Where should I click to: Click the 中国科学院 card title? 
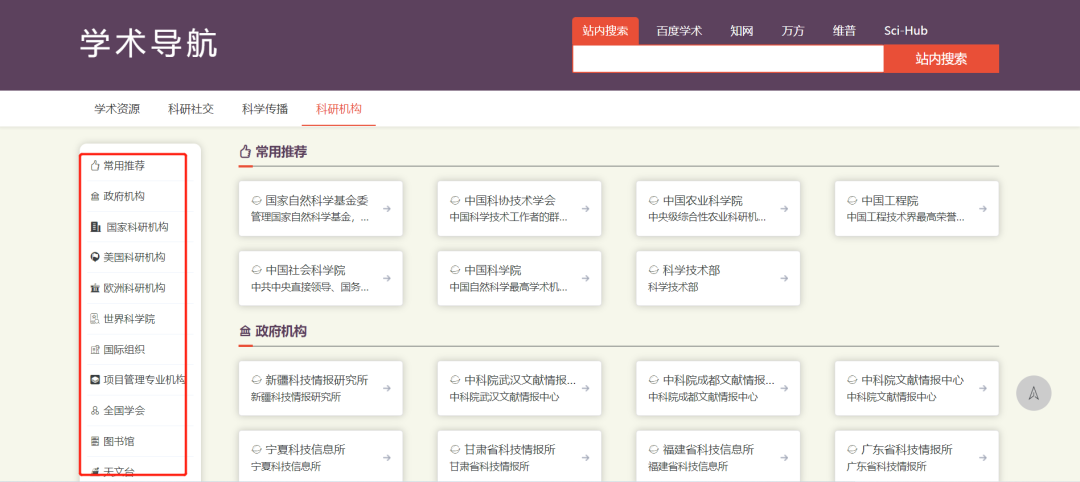tap(492, 271)
